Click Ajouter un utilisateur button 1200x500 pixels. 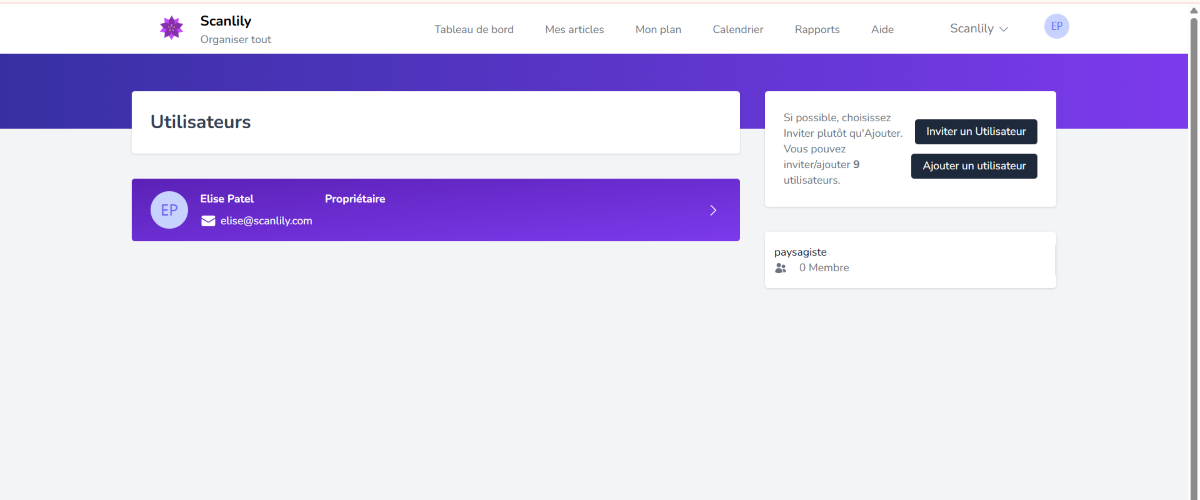(974, 166)
